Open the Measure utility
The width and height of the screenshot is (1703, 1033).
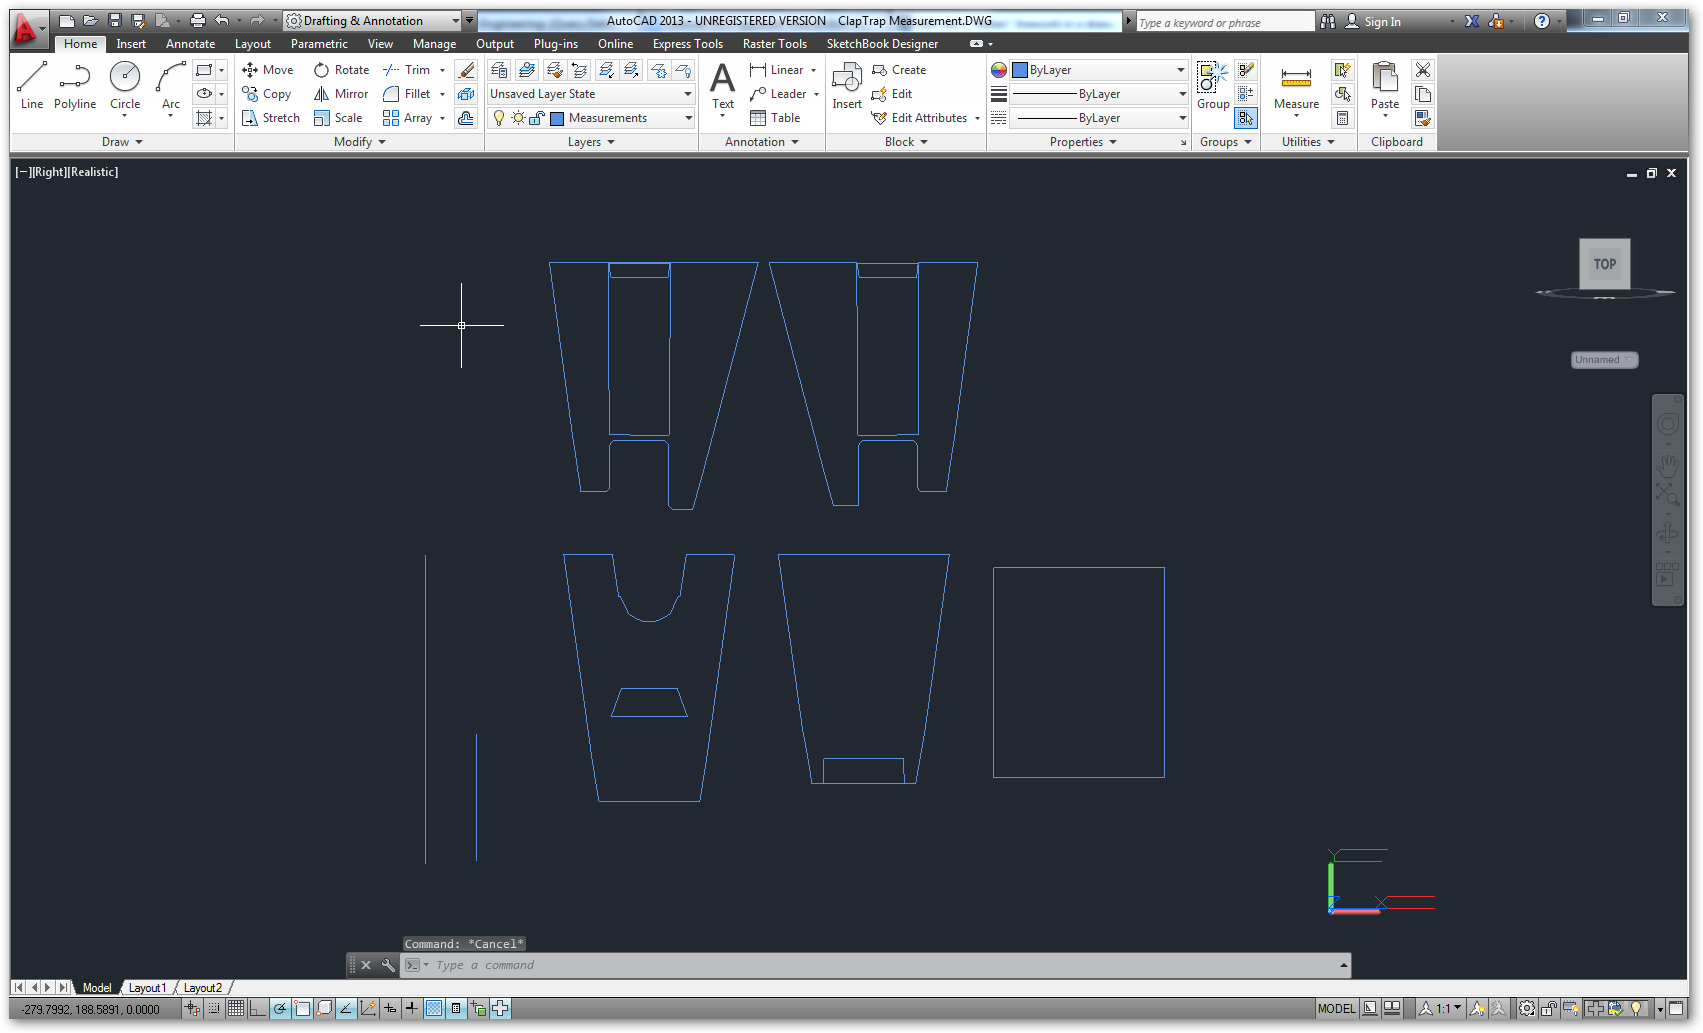coord(1296,88)
